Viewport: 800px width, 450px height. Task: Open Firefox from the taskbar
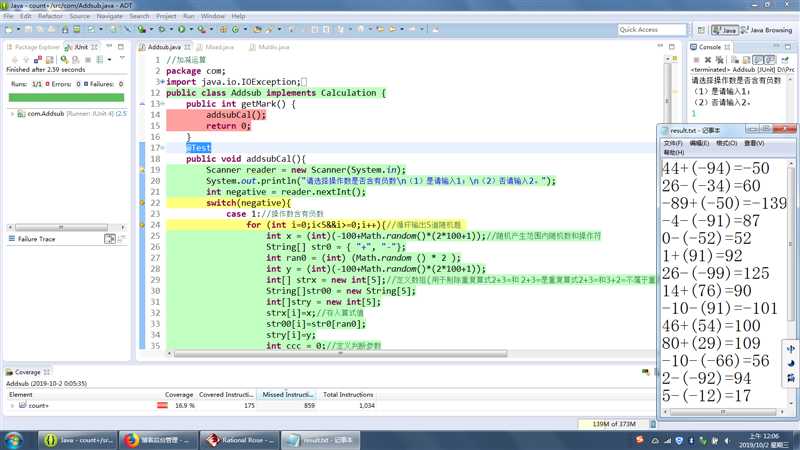159,440
